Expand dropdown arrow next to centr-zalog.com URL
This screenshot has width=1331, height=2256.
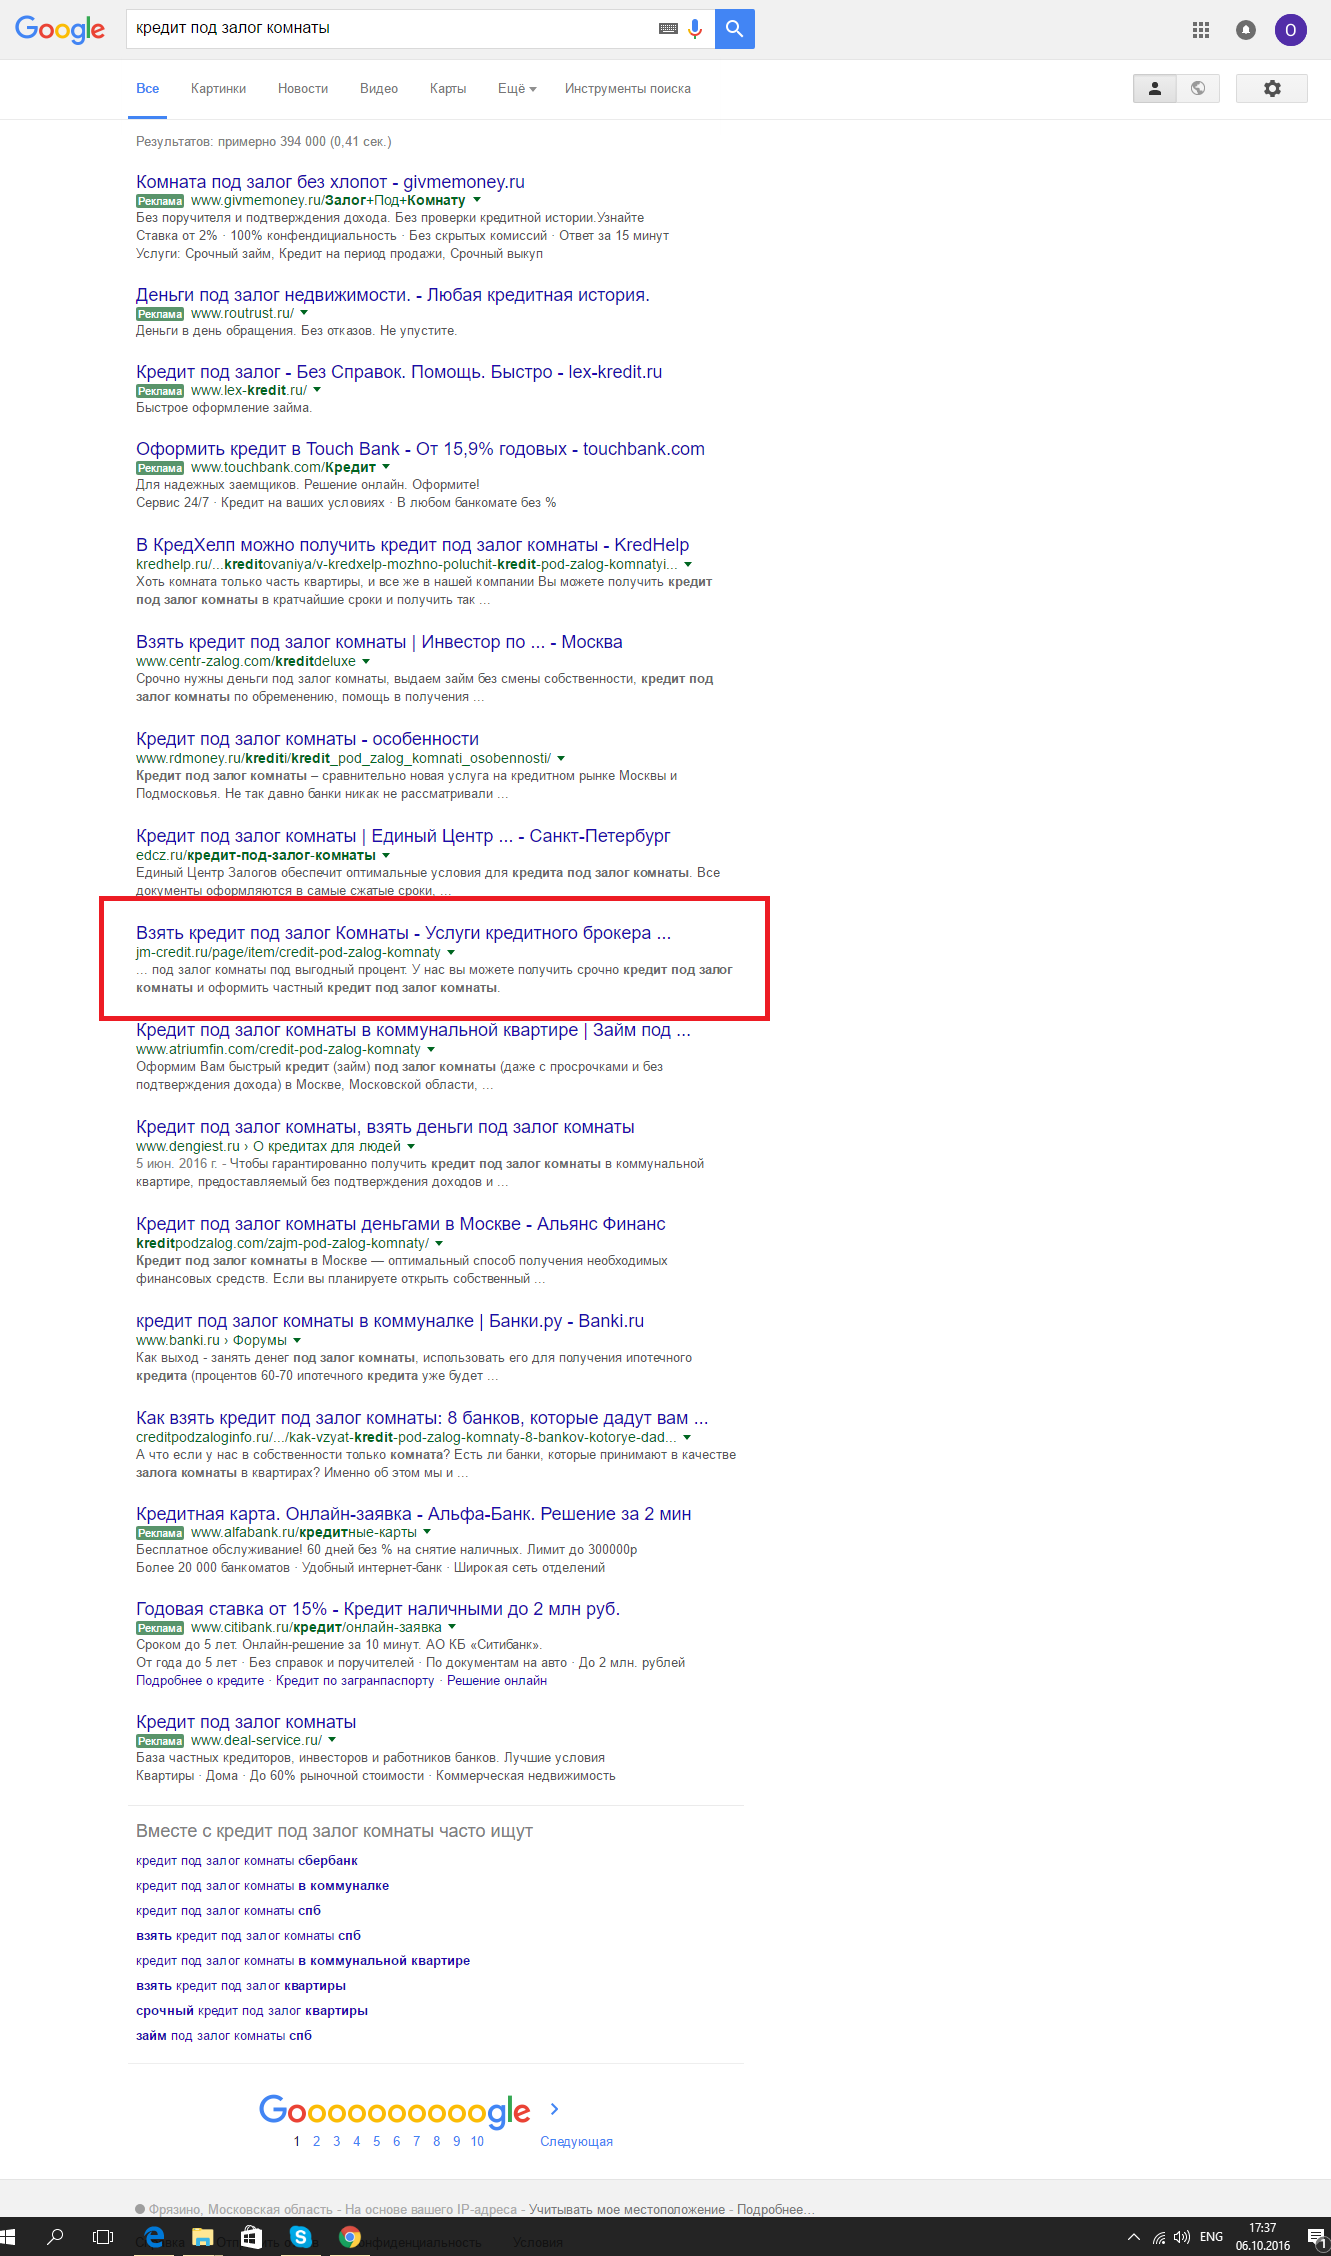[x=366, y=661]
